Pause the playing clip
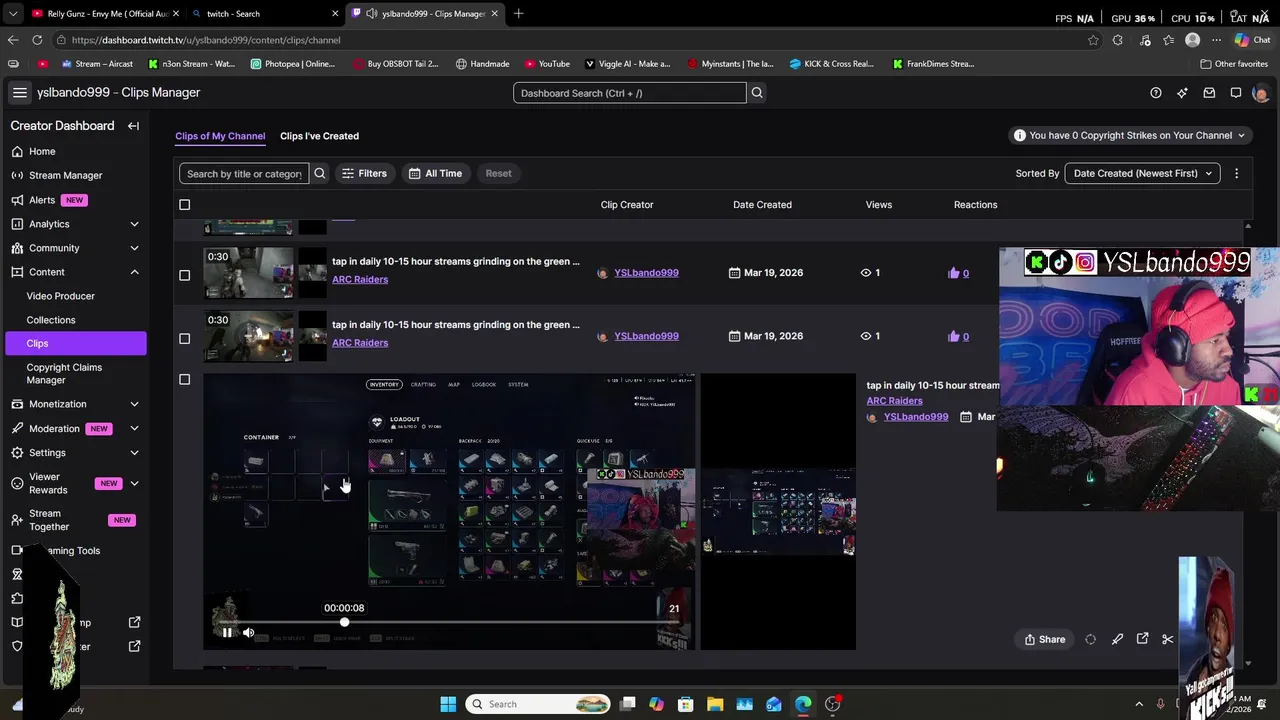This screenshot has width=1280, height=720. (x=228, y=633)
